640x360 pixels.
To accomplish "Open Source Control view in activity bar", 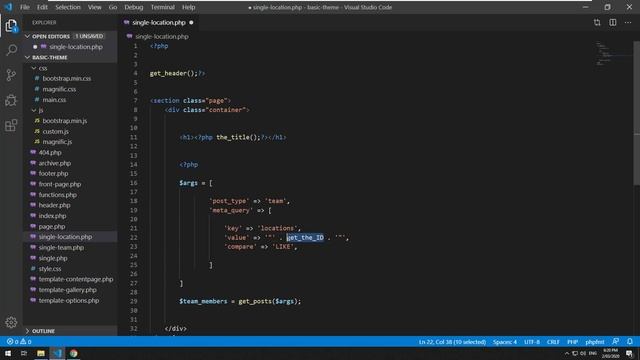I will (x=11, y=75).
